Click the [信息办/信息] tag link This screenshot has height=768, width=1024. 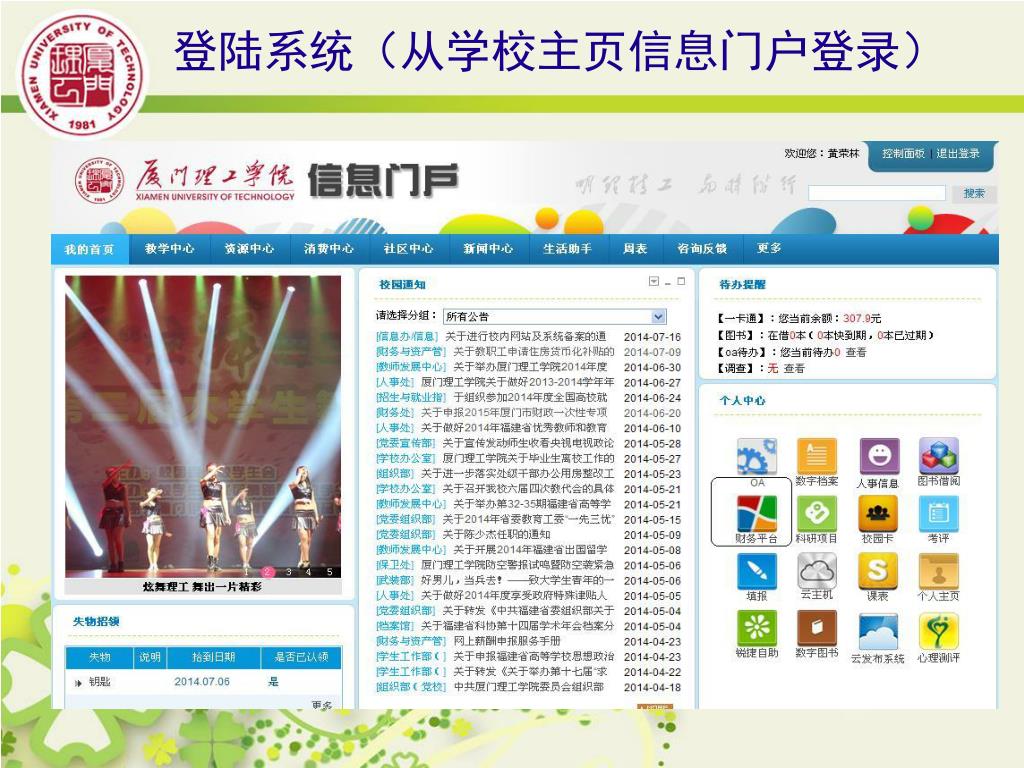pos(407,336)
